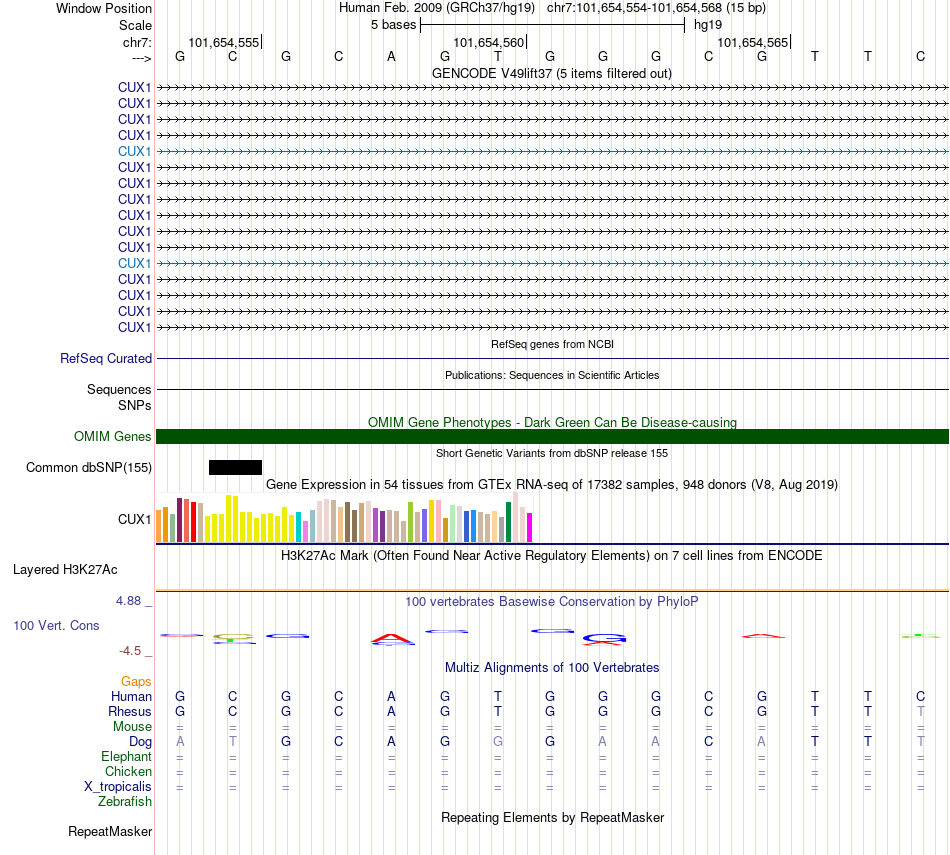
Task: Click the '5 bases' scale bar text
Action: click(394, 25)
